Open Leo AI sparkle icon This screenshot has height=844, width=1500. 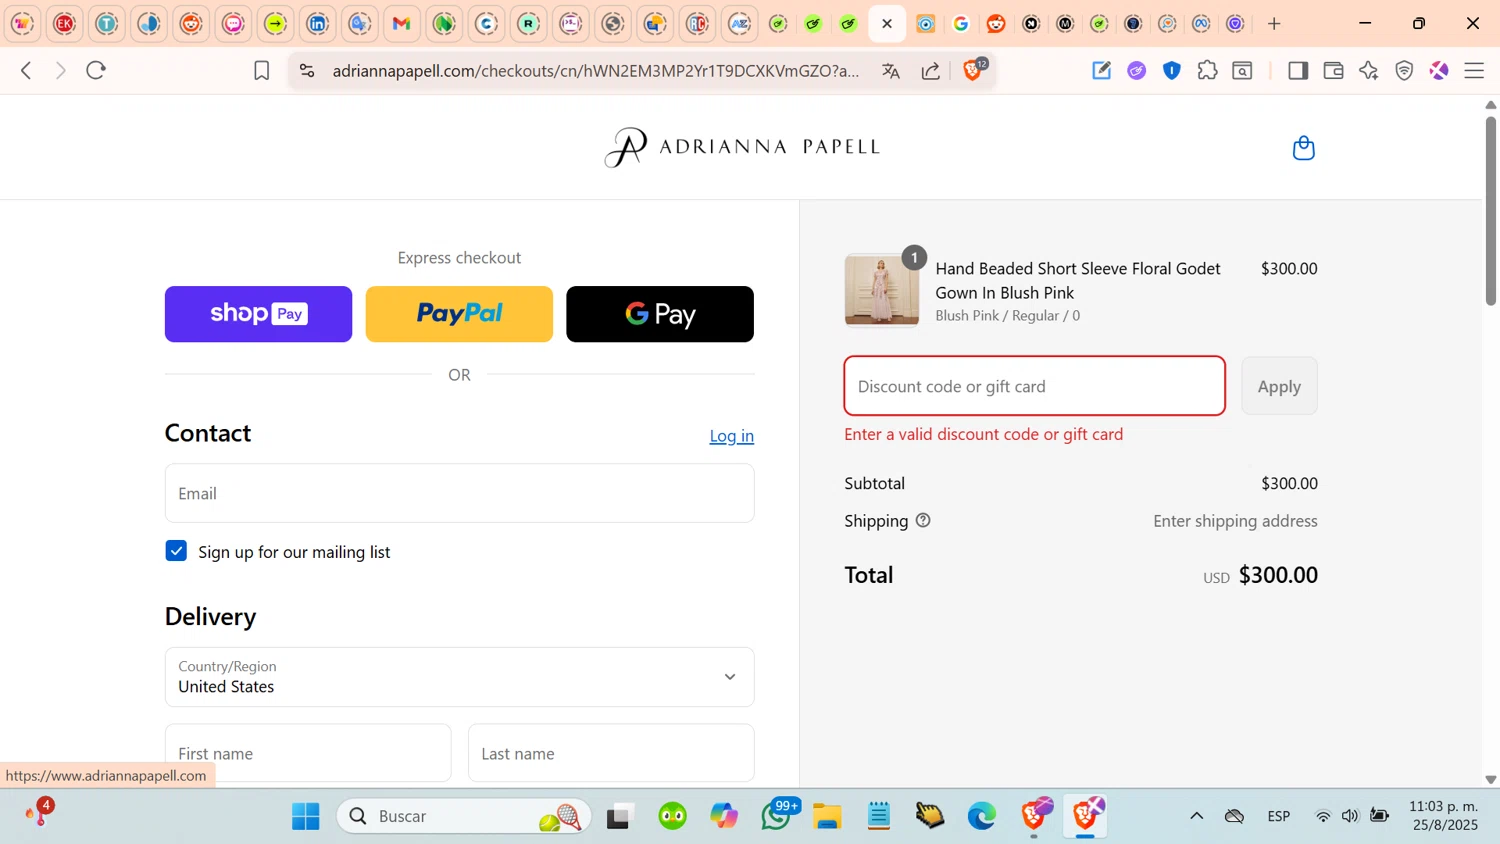[1368, 70]
